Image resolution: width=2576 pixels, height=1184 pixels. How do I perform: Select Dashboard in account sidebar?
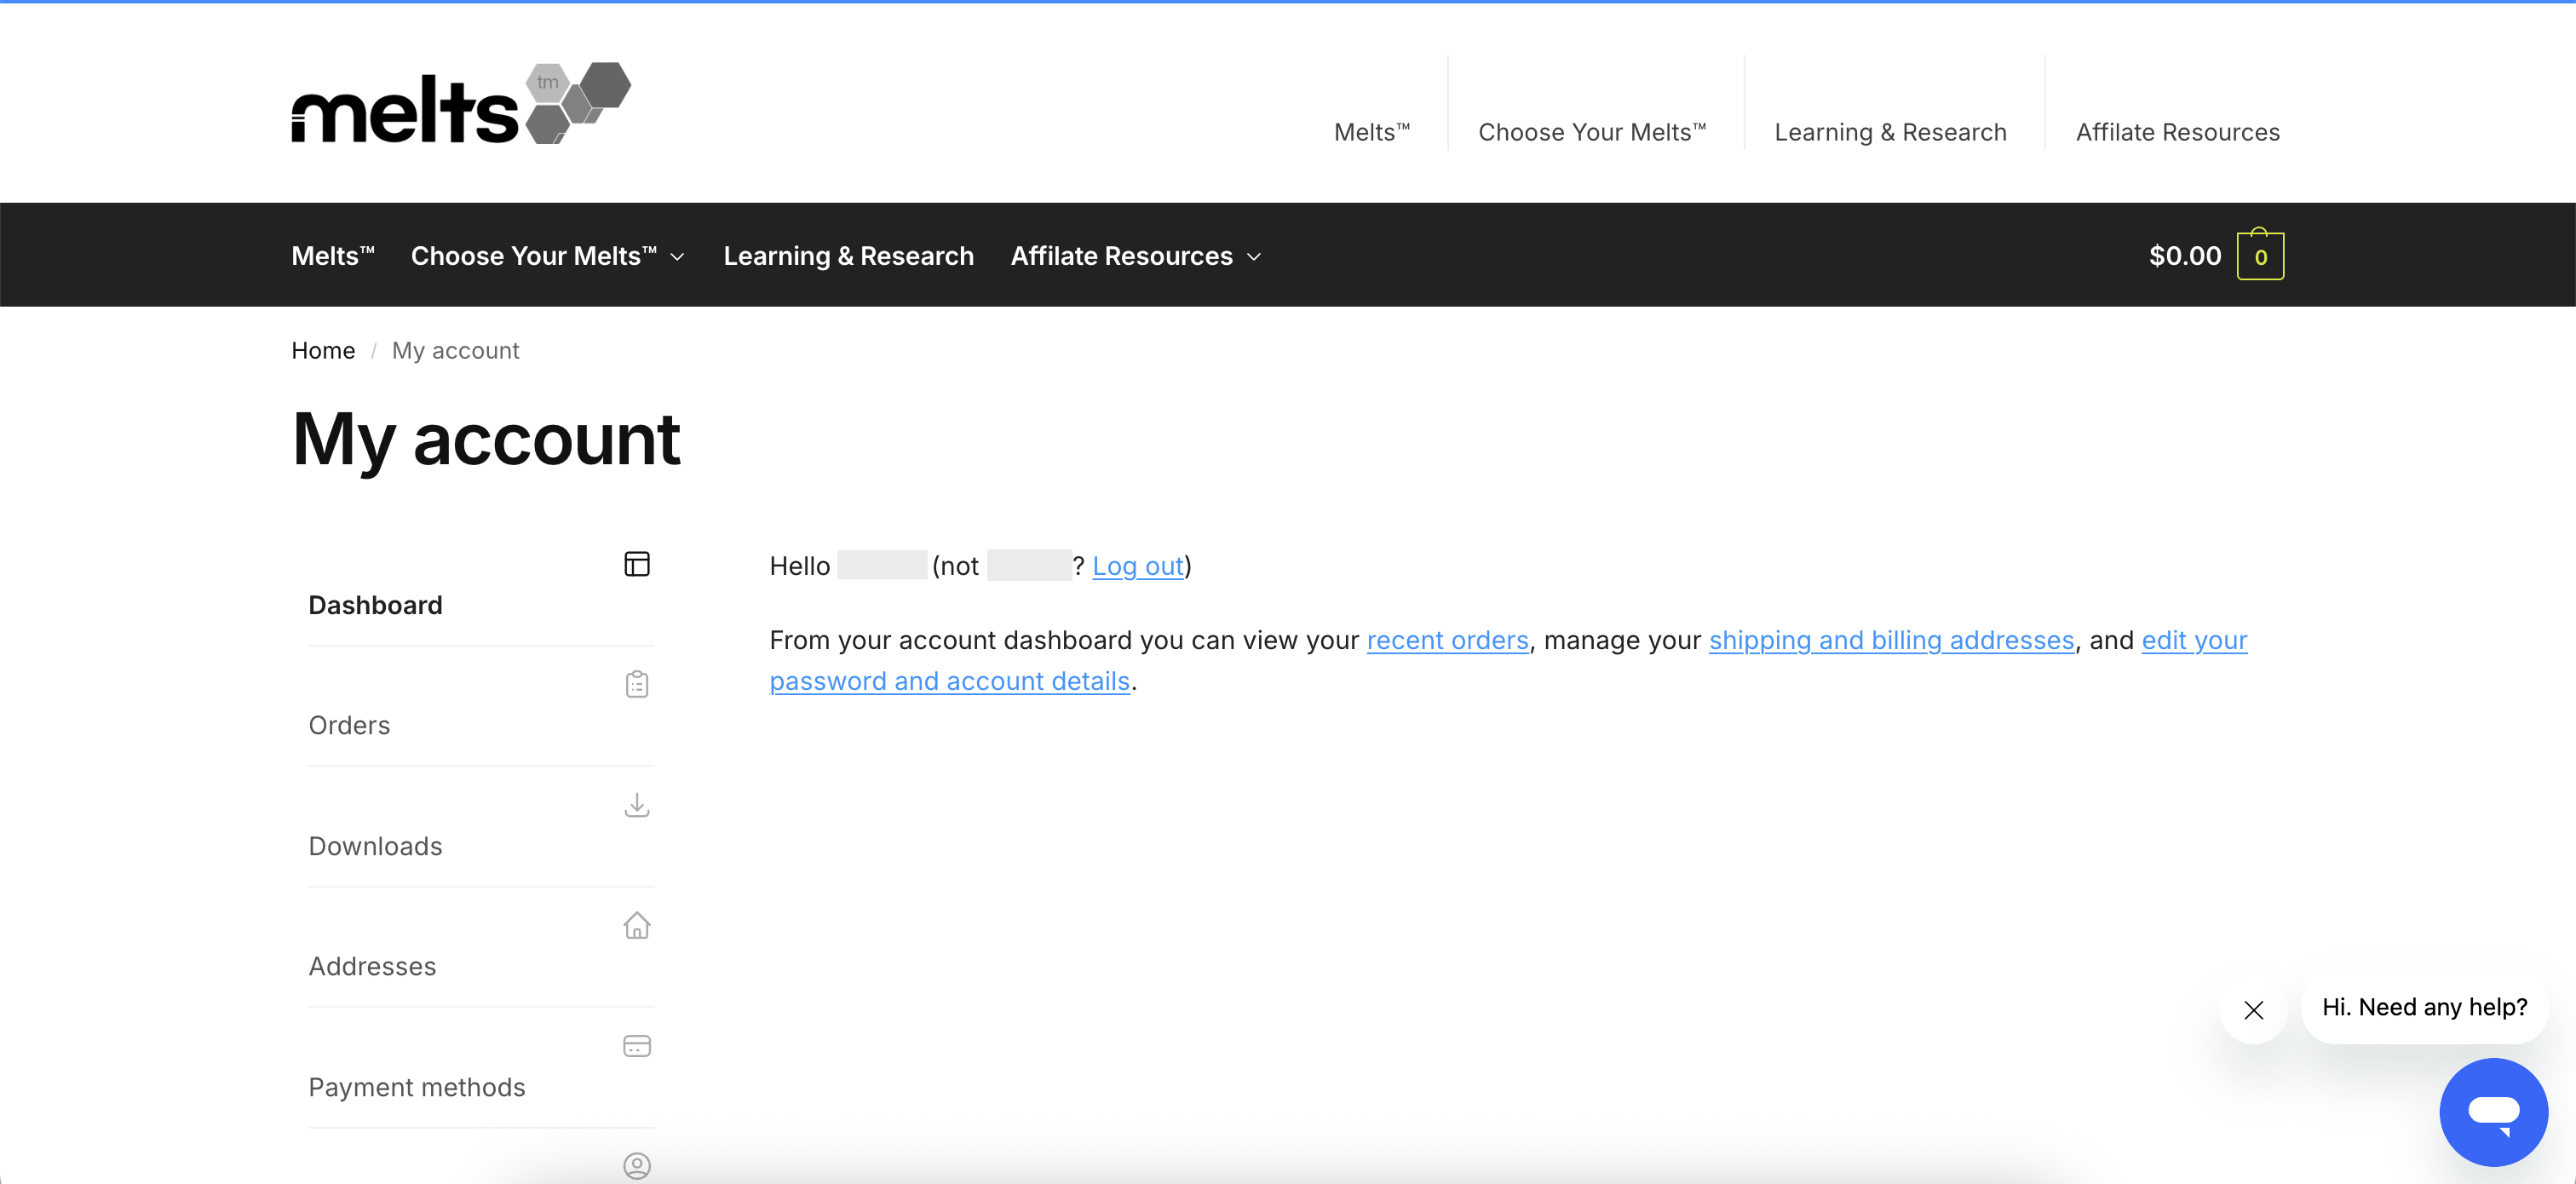tap(375, 605)
